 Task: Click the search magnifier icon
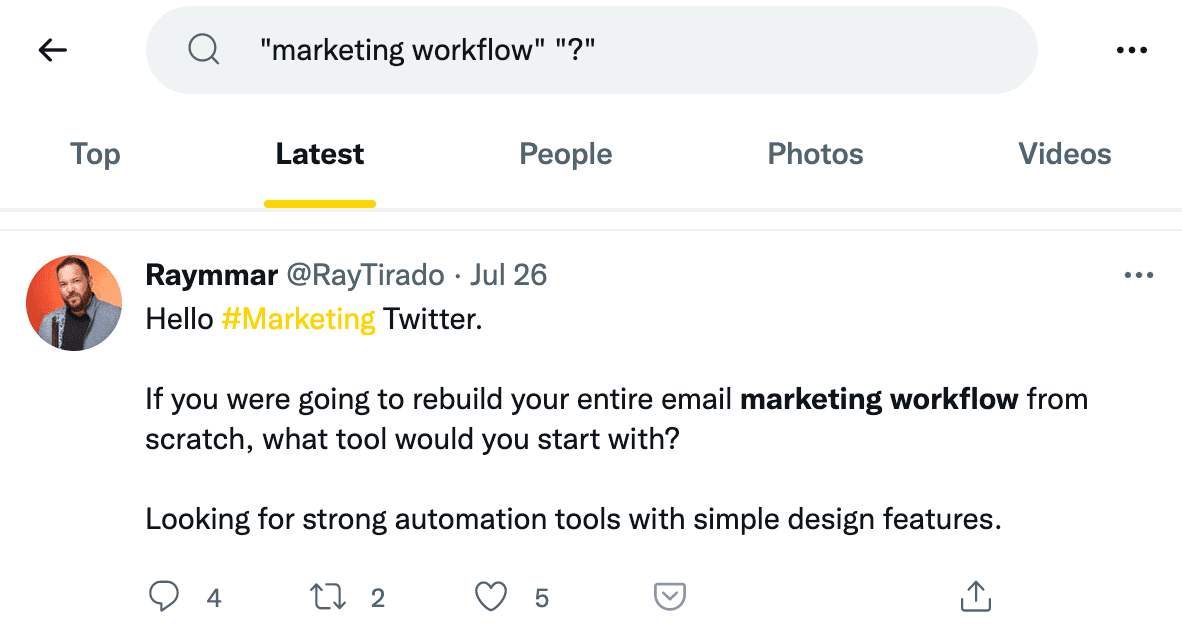[204, 49]
